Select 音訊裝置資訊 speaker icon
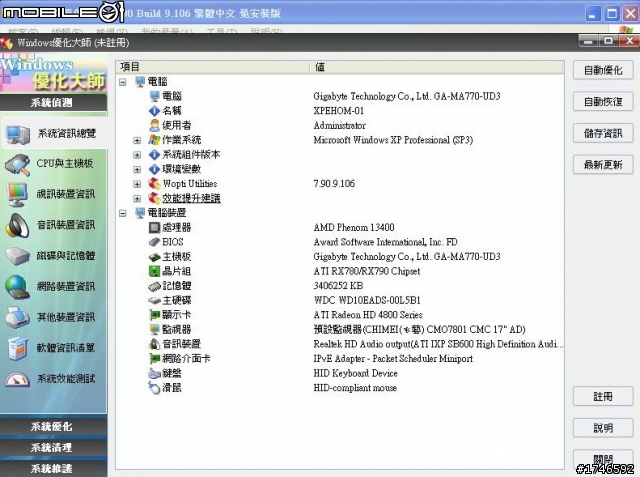Screen dimensions: 640x477 click(x=17, y=225)
